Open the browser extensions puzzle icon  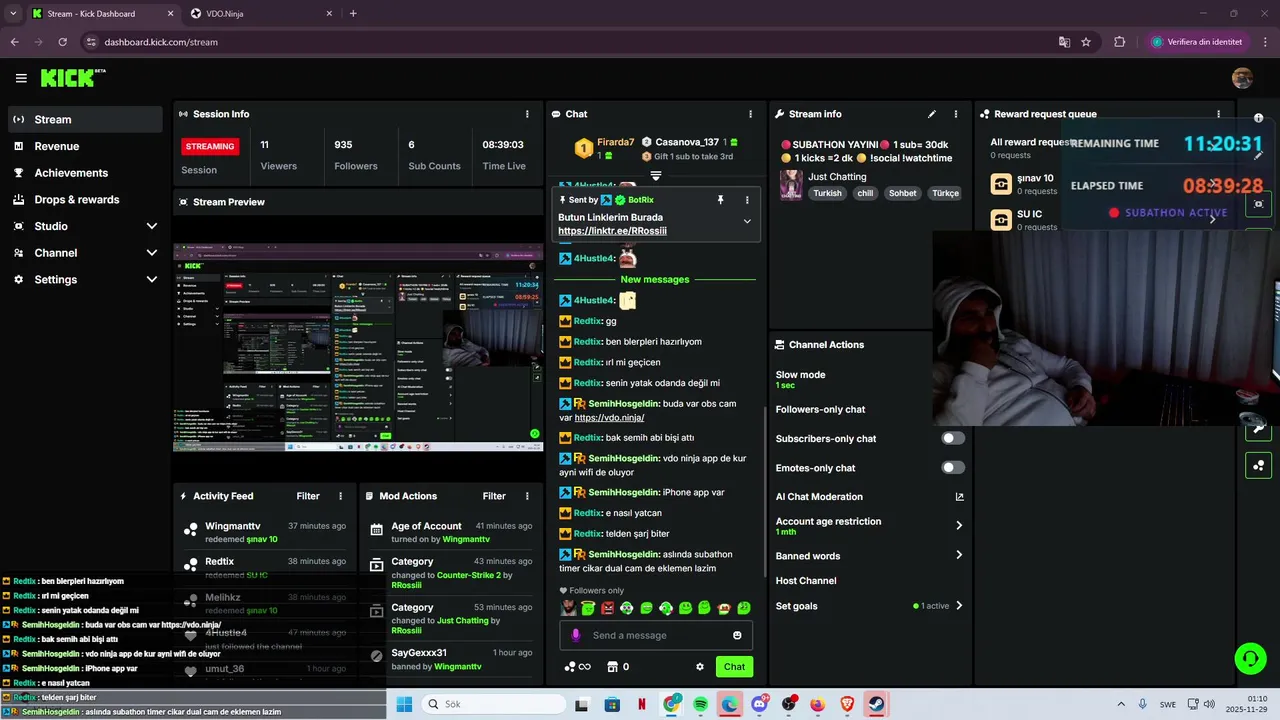(x=1119, y=42)
